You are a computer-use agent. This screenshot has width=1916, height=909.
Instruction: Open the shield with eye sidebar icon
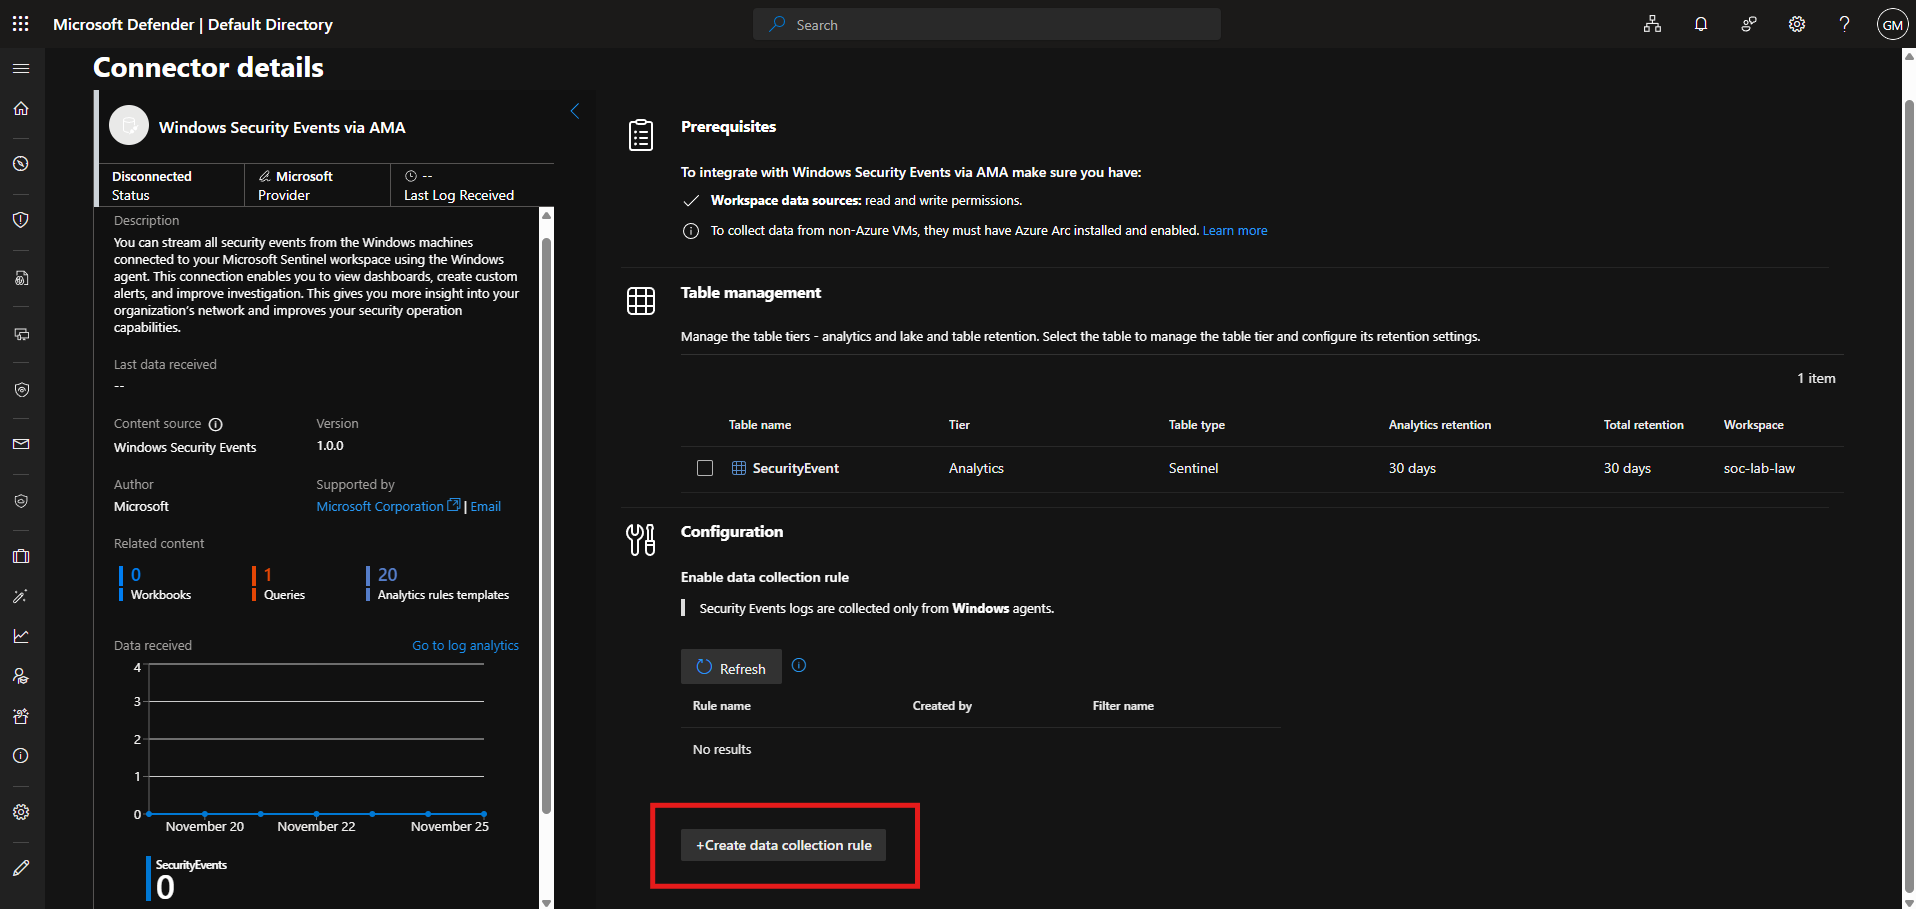click(21, 390)
